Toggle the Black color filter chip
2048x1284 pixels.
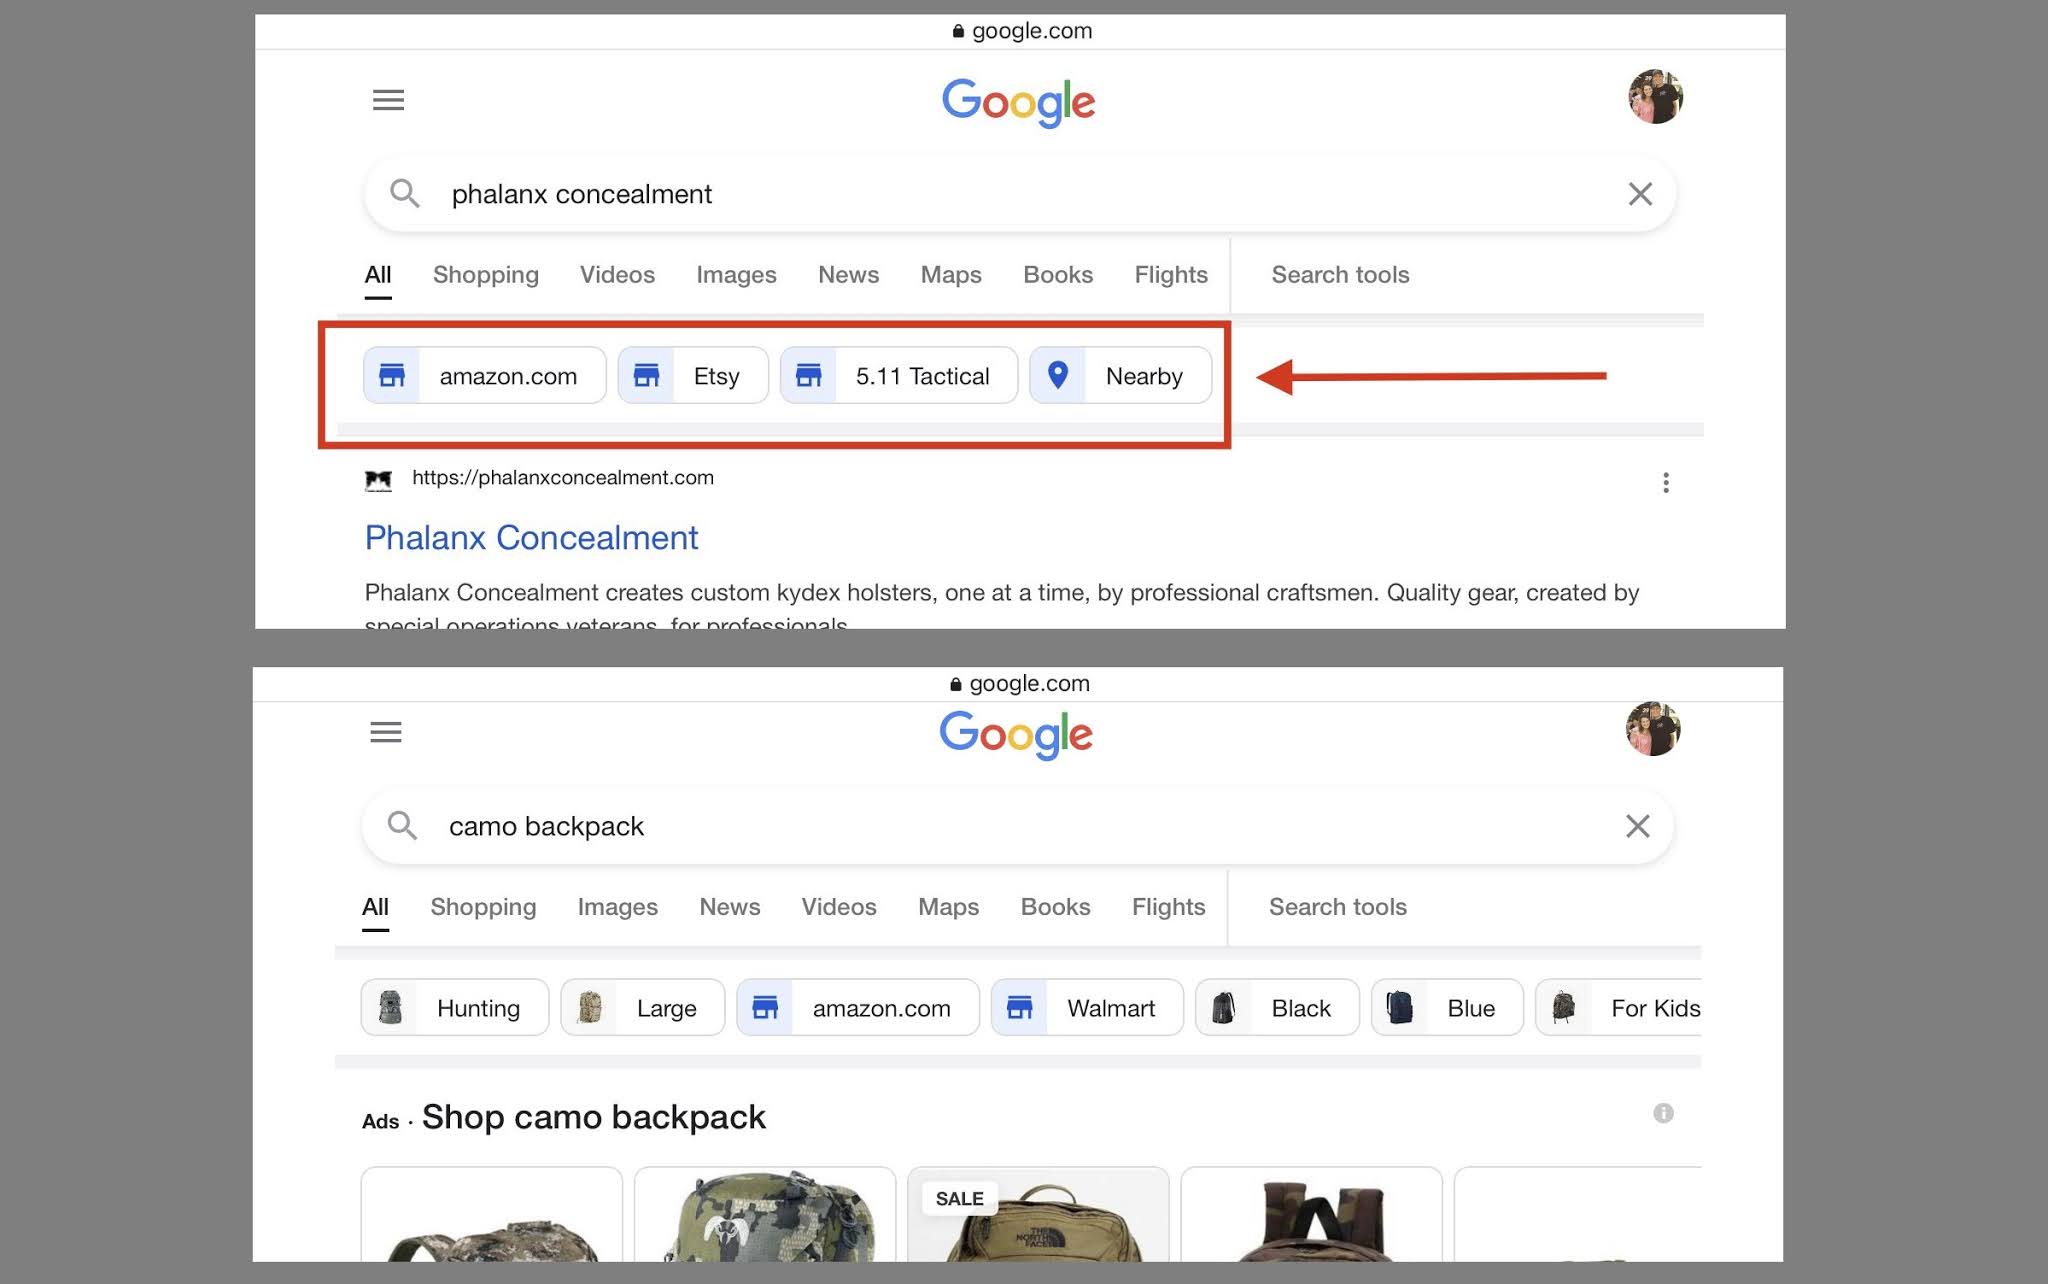tap(1277, 1007)
